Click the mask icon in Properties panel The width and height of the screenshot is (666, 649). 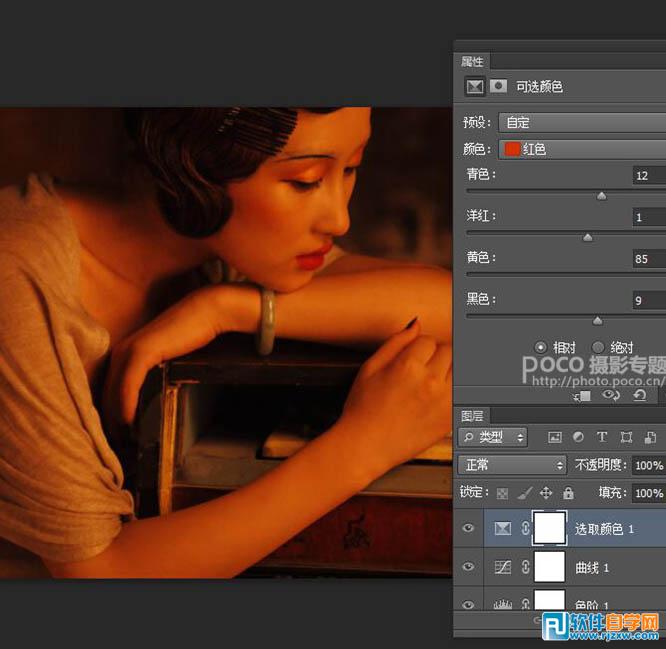pyautogui.click(x=497, y=87)
